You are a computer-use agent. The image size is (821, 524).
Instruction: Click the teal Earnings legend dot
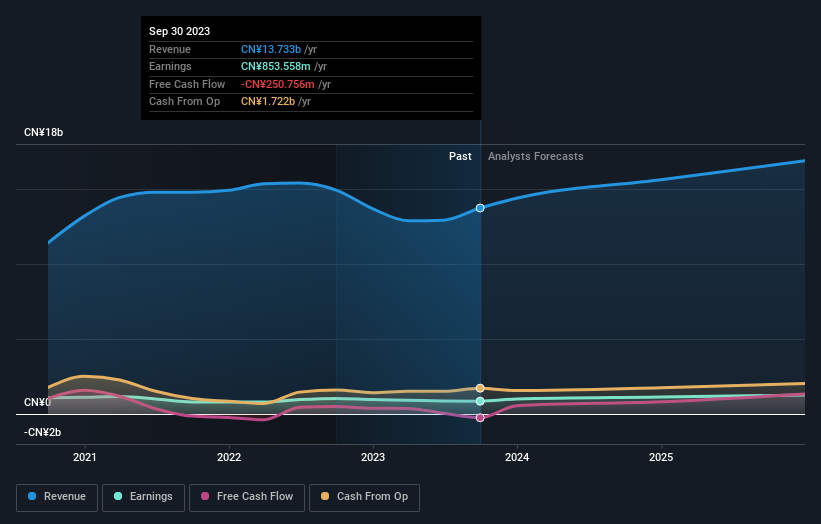[118, 496]
